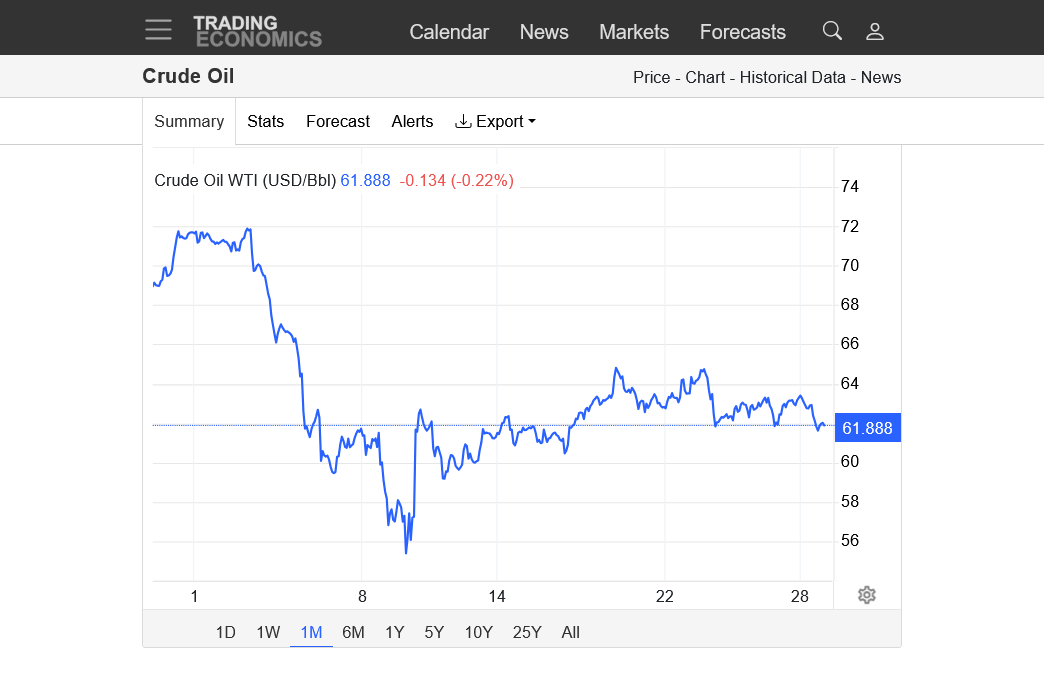Show All historical data range
This screenshot has width=1044, height=681.
[570, 632]
